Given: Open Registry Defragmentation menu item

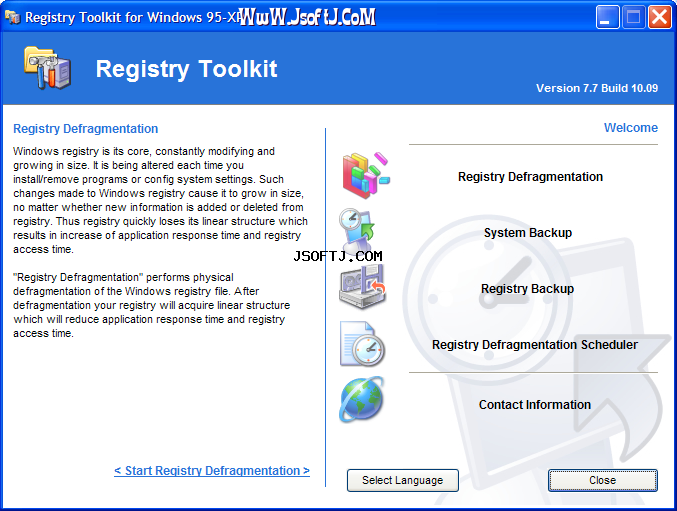Looking at the screenshot, I should click(530, 177).
